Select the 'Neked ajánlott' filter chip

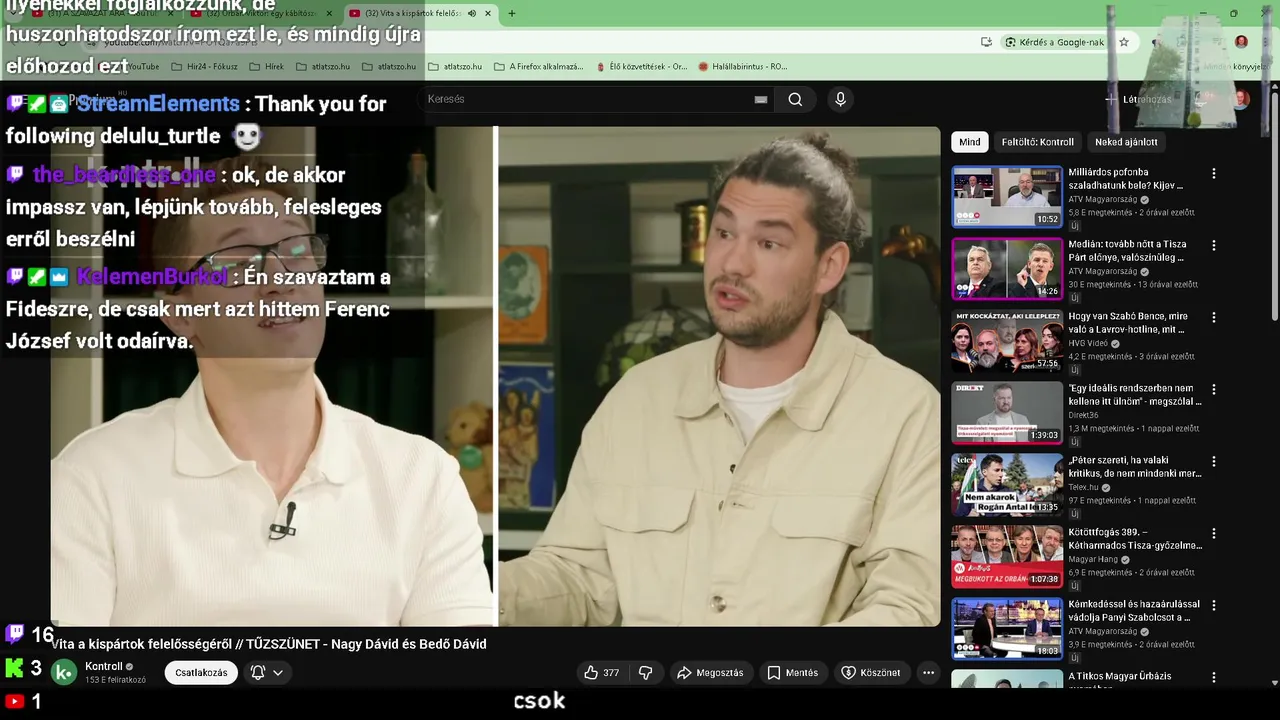pos(1126,142)
